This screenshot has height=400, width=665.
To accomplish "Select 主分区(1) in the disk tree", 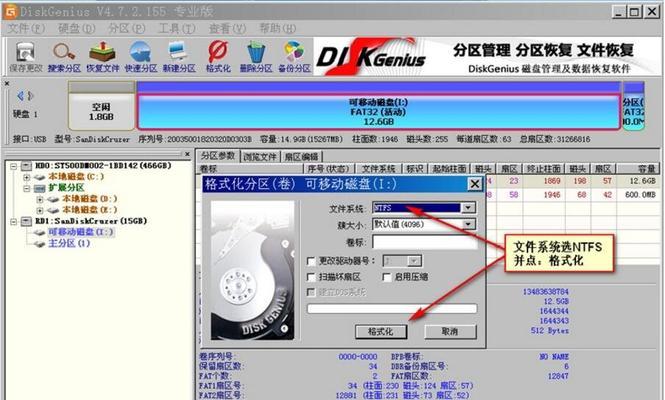I will coord(69,243).
